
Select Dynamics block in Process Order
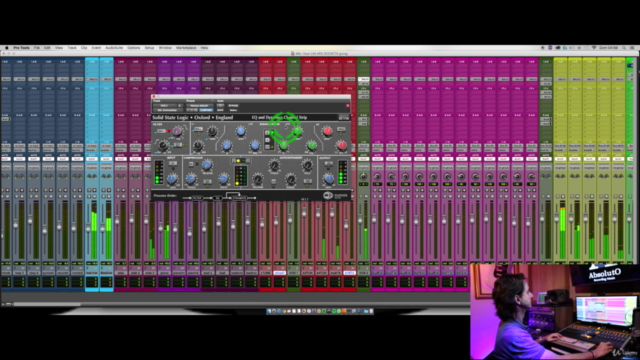(x=239, y=198)
